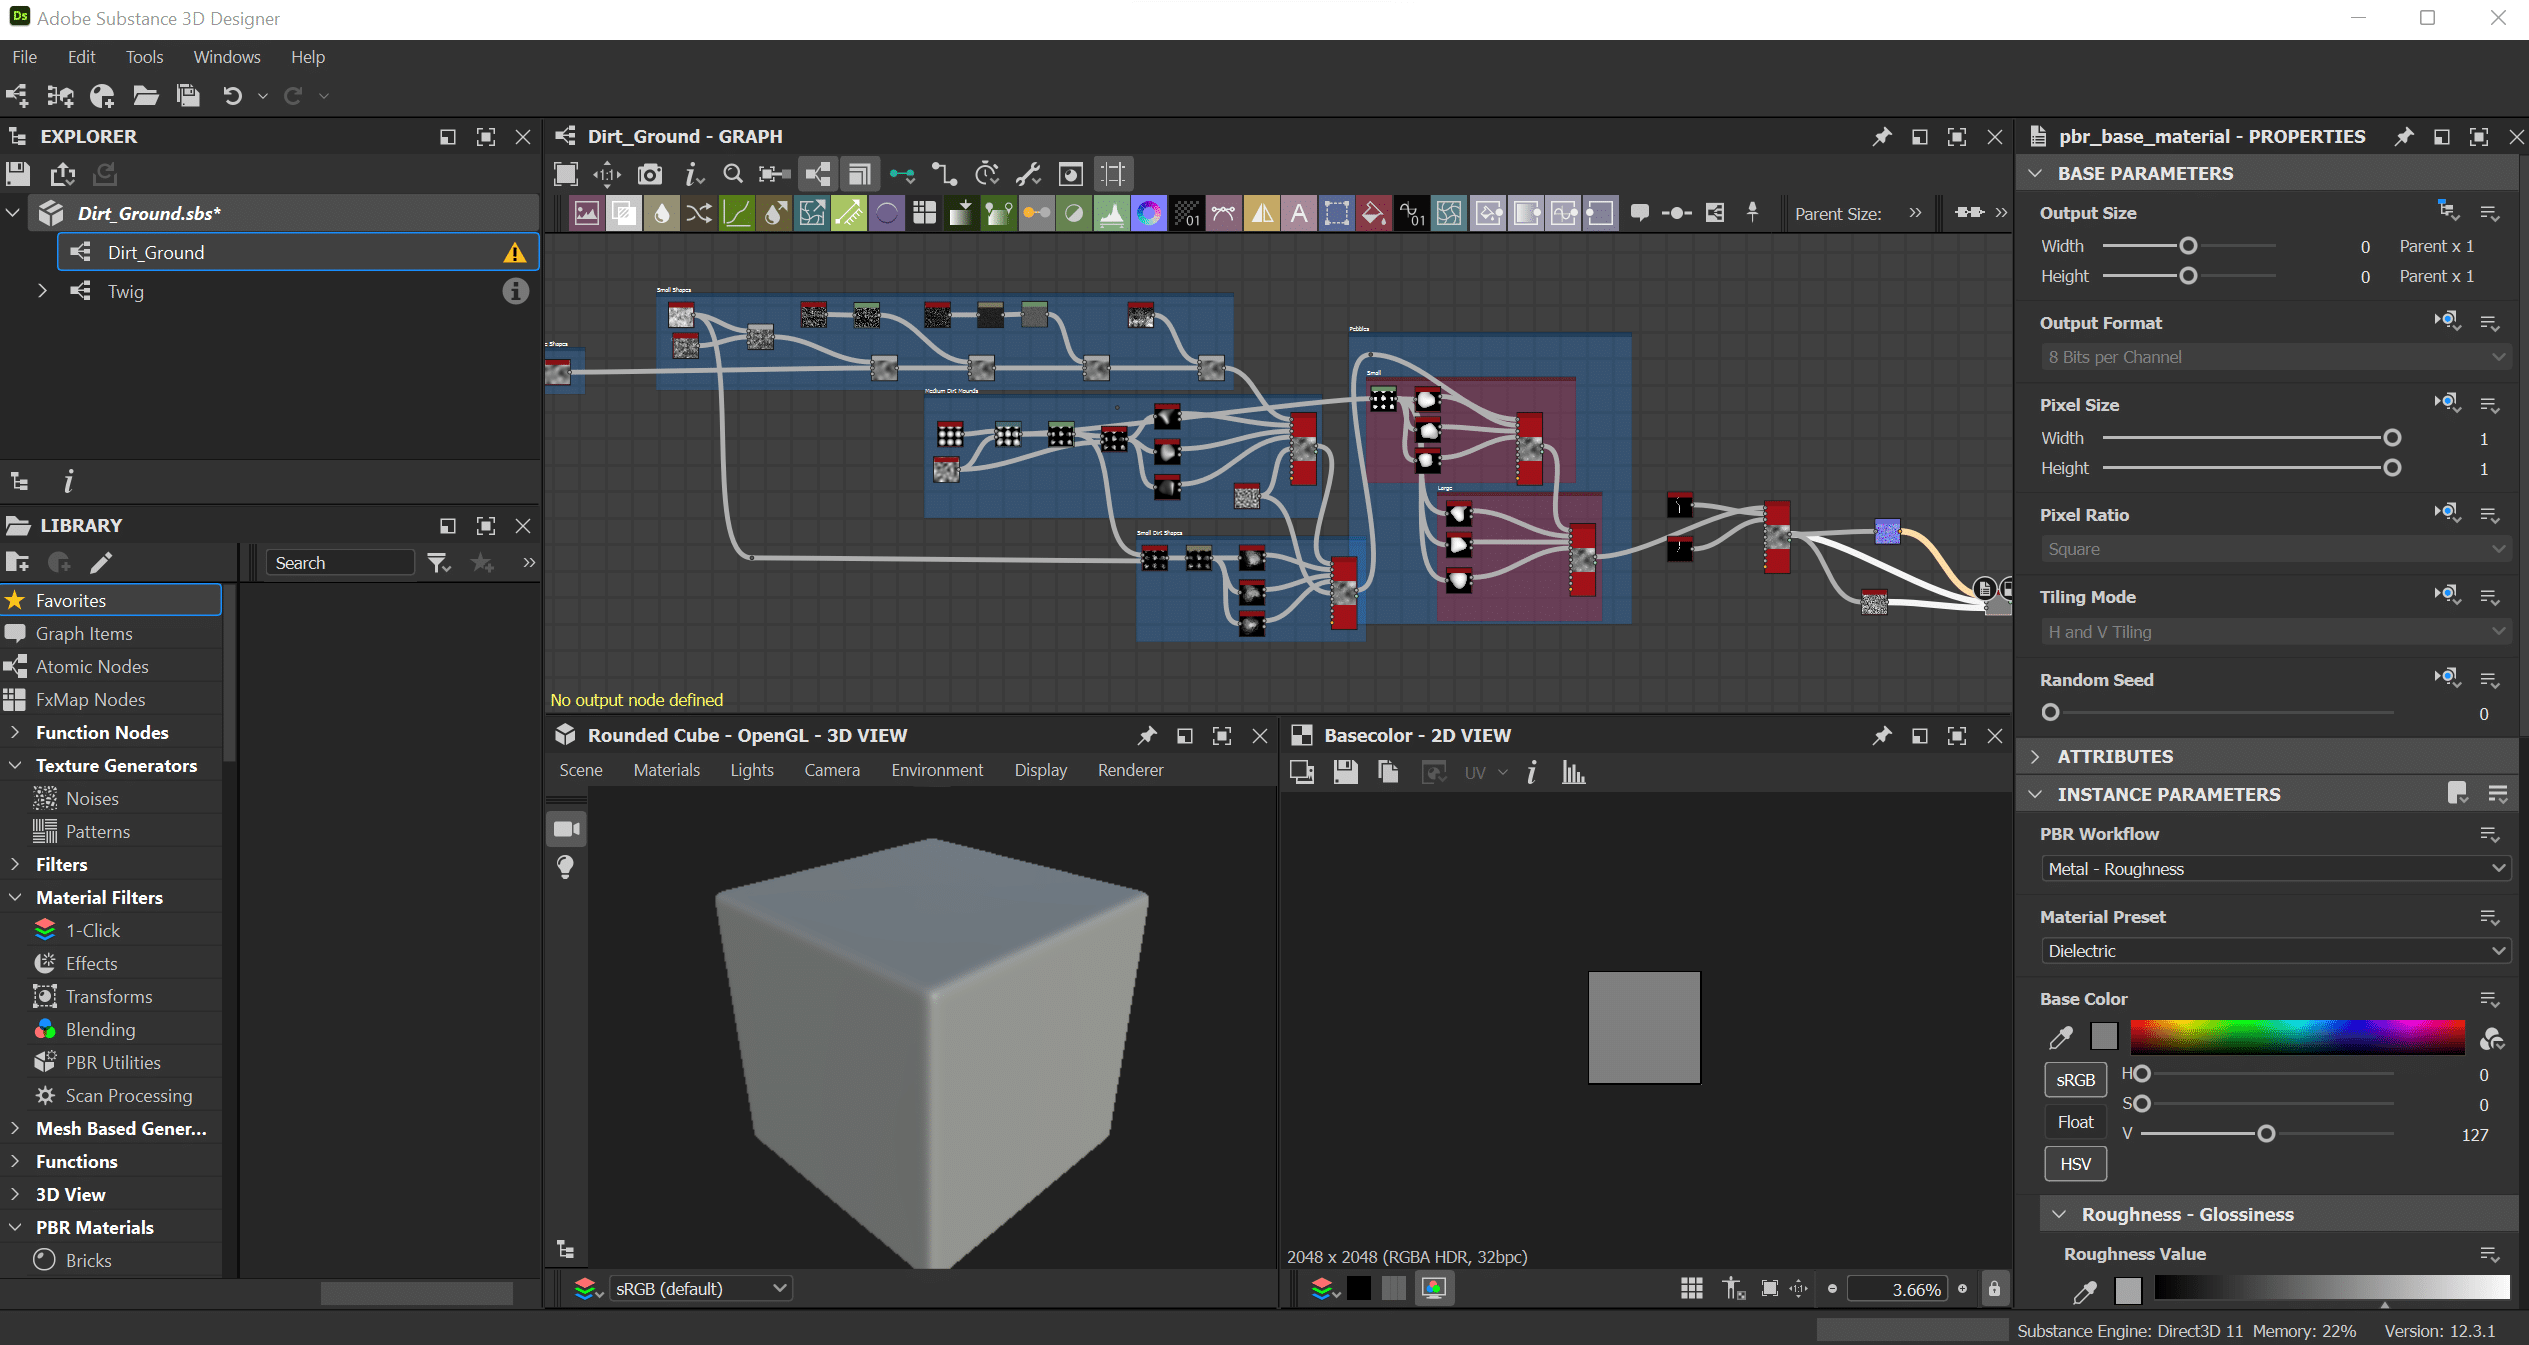The width and height of the screenshot is (2529, 1345).
Task: Pick a hue from the Base Color gradient
Action: [2295, 1037]
